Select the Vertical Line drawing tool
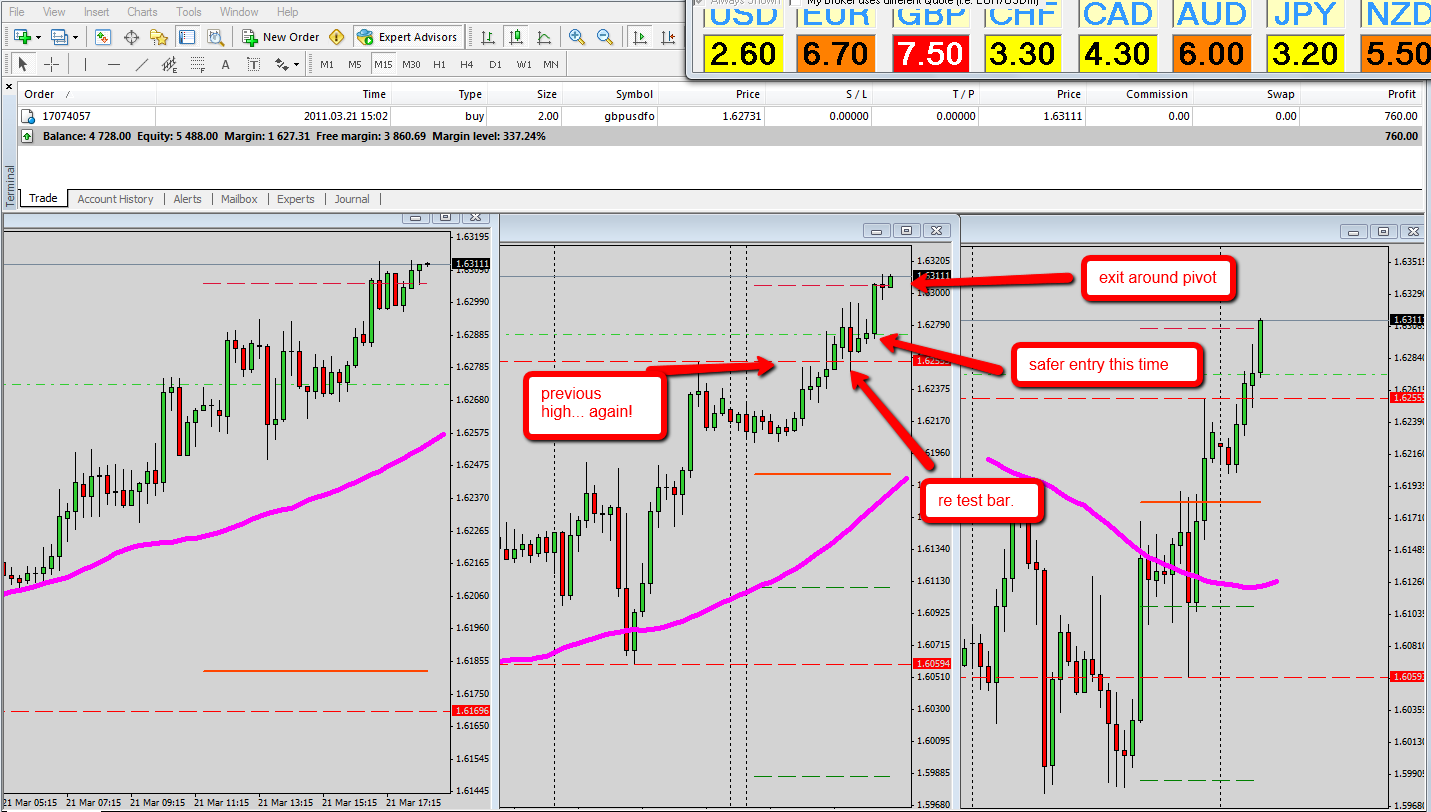Image resolution: width=1431 pixels, height=812 pixels. click(86, 64)
